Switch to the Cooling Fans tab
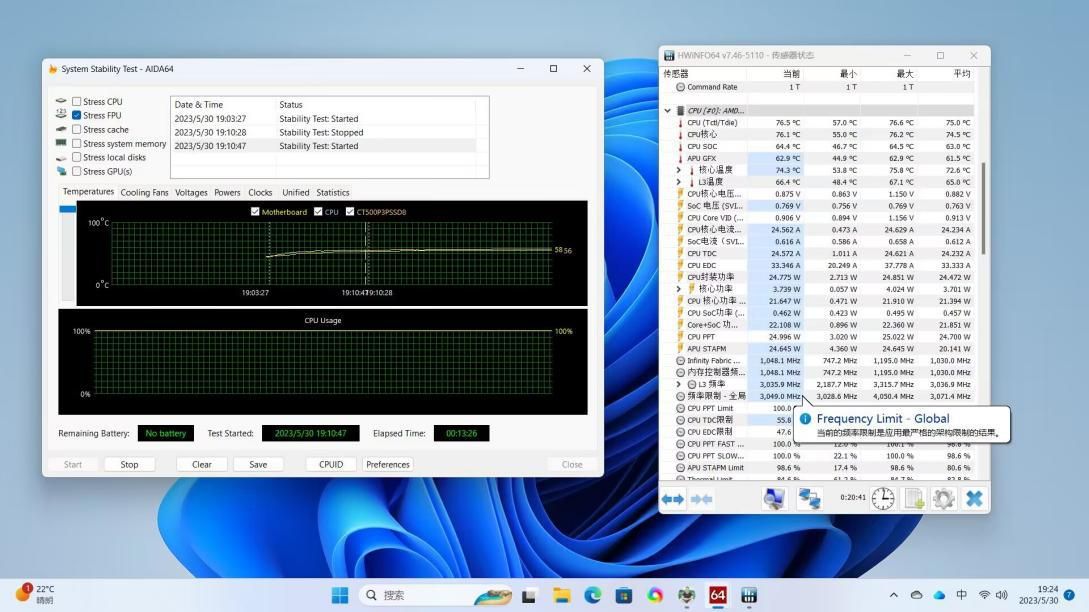This screenshot has height=612, width=1089. tap(144, 192)
